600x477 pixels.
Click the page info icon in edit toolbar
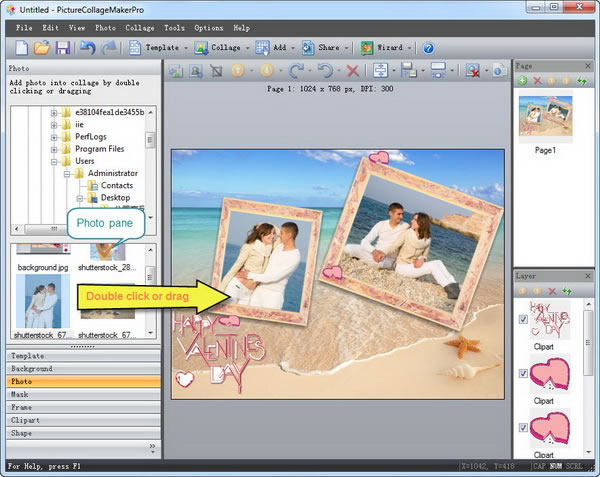[x=499, y=71]
